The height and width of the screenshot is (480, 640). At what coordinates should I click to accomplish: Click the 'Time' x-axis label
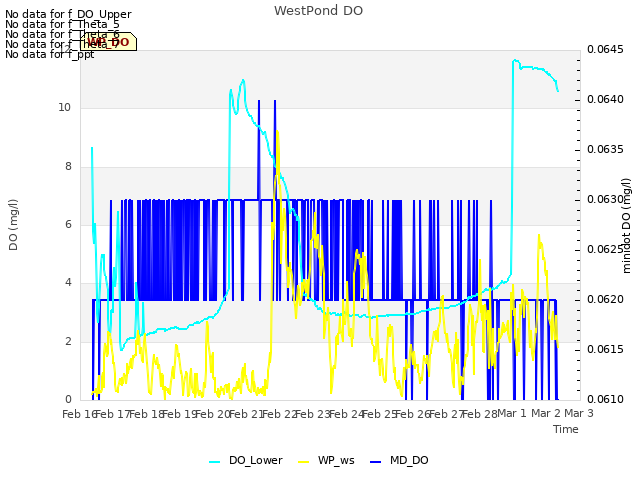[x=566, y=429]
